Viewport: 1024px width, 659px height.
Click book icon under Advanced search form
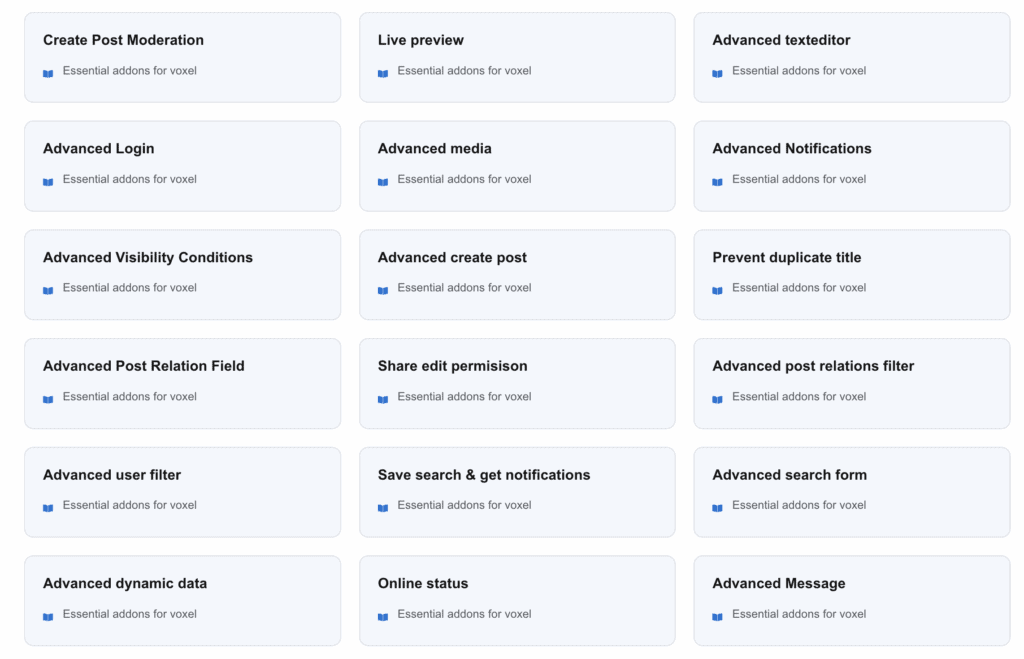tap(717, 508)
